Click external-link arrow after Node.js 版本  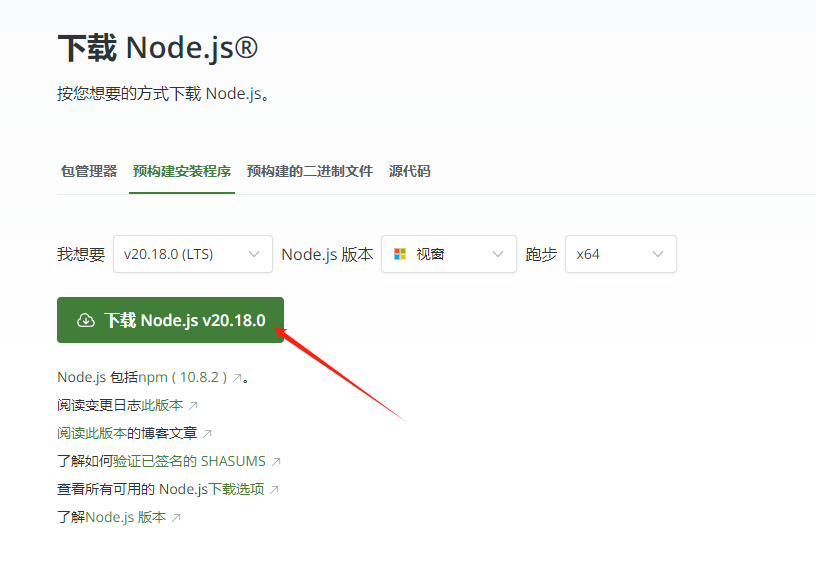coord(176,518)
